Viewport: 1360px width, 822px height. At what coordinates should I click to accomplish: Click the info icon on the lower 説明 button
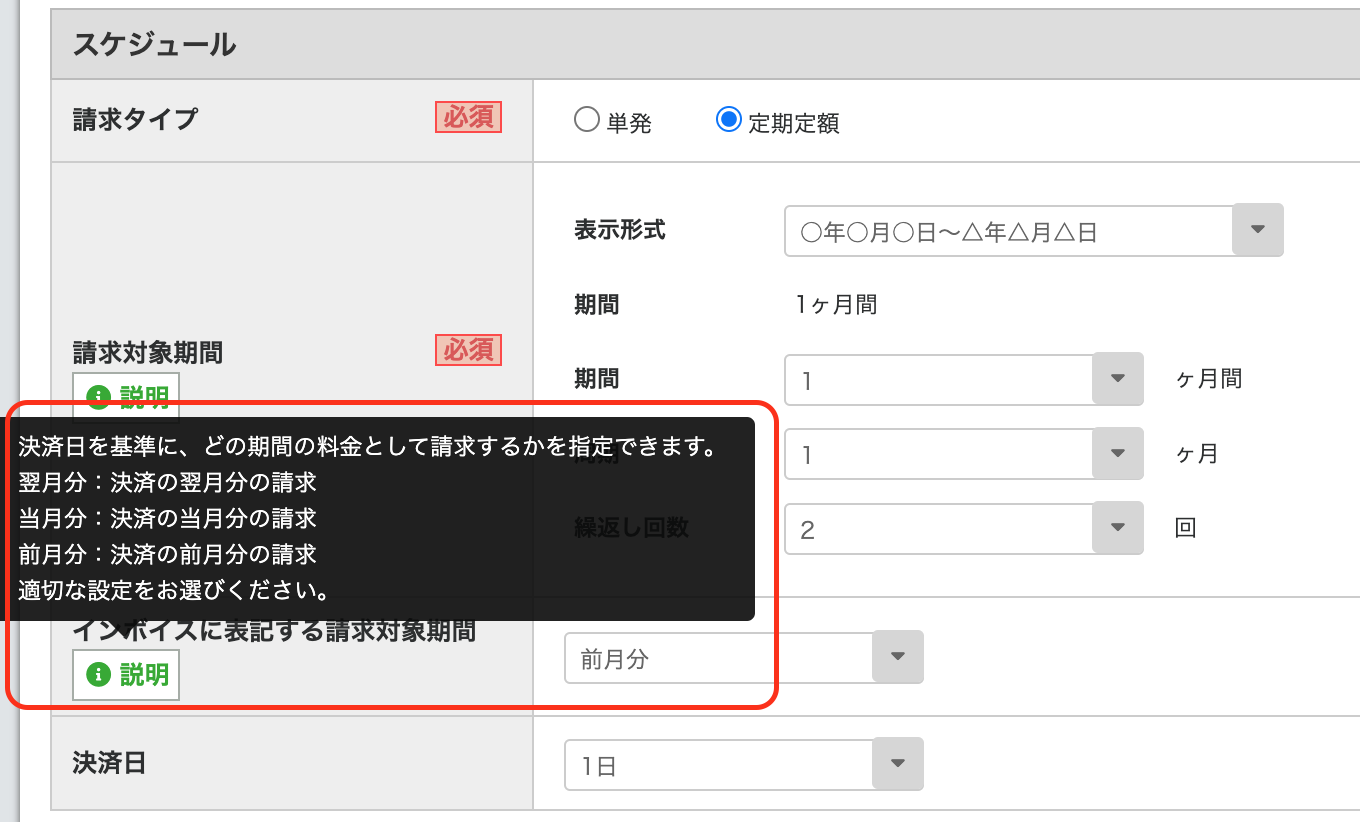pyautogui.click(x=98, y=675)
